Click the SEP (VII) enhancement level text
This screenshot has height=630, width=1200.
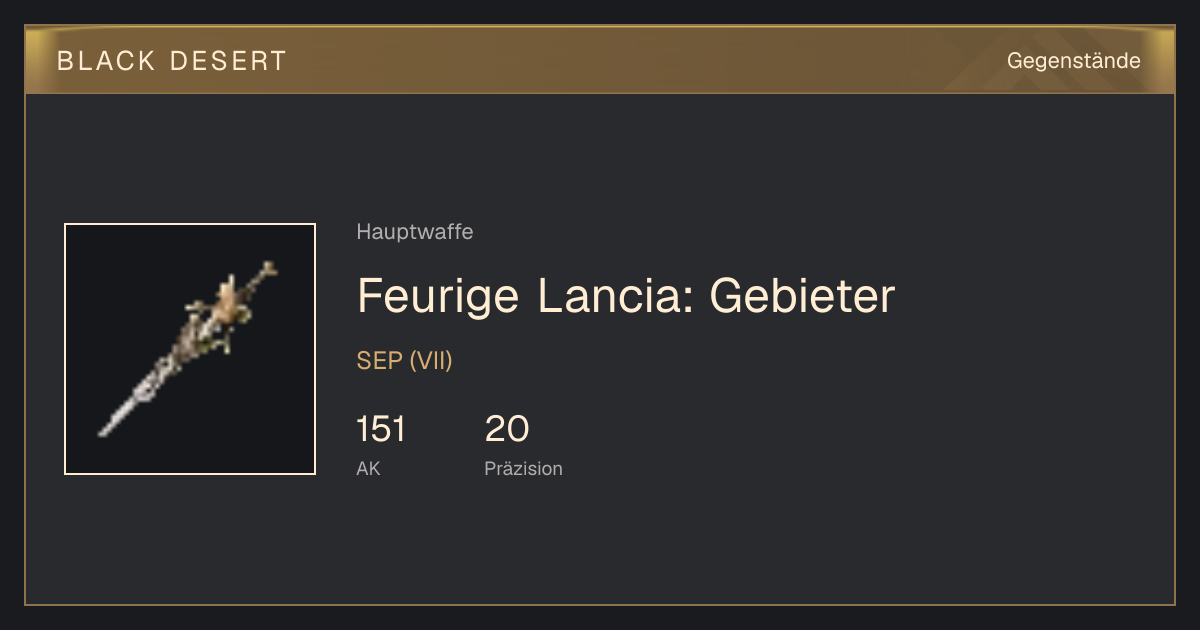[405, 361]
